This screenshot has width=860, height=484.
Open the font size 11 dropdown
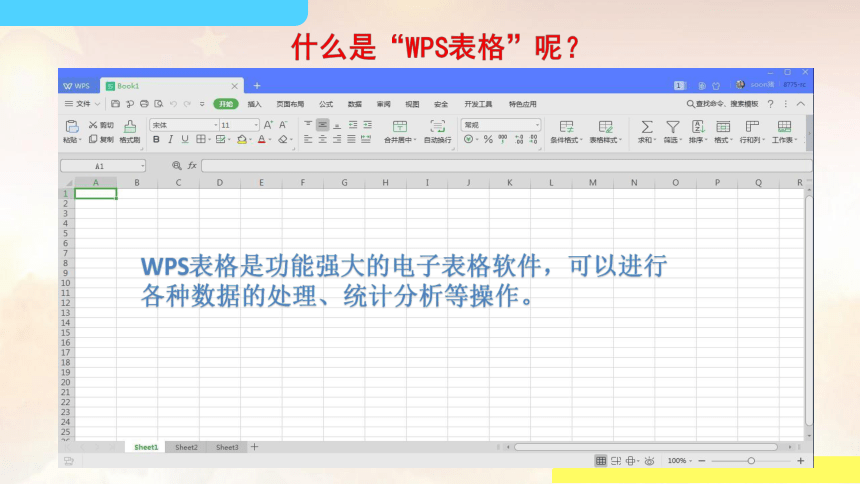coord(256,125)
